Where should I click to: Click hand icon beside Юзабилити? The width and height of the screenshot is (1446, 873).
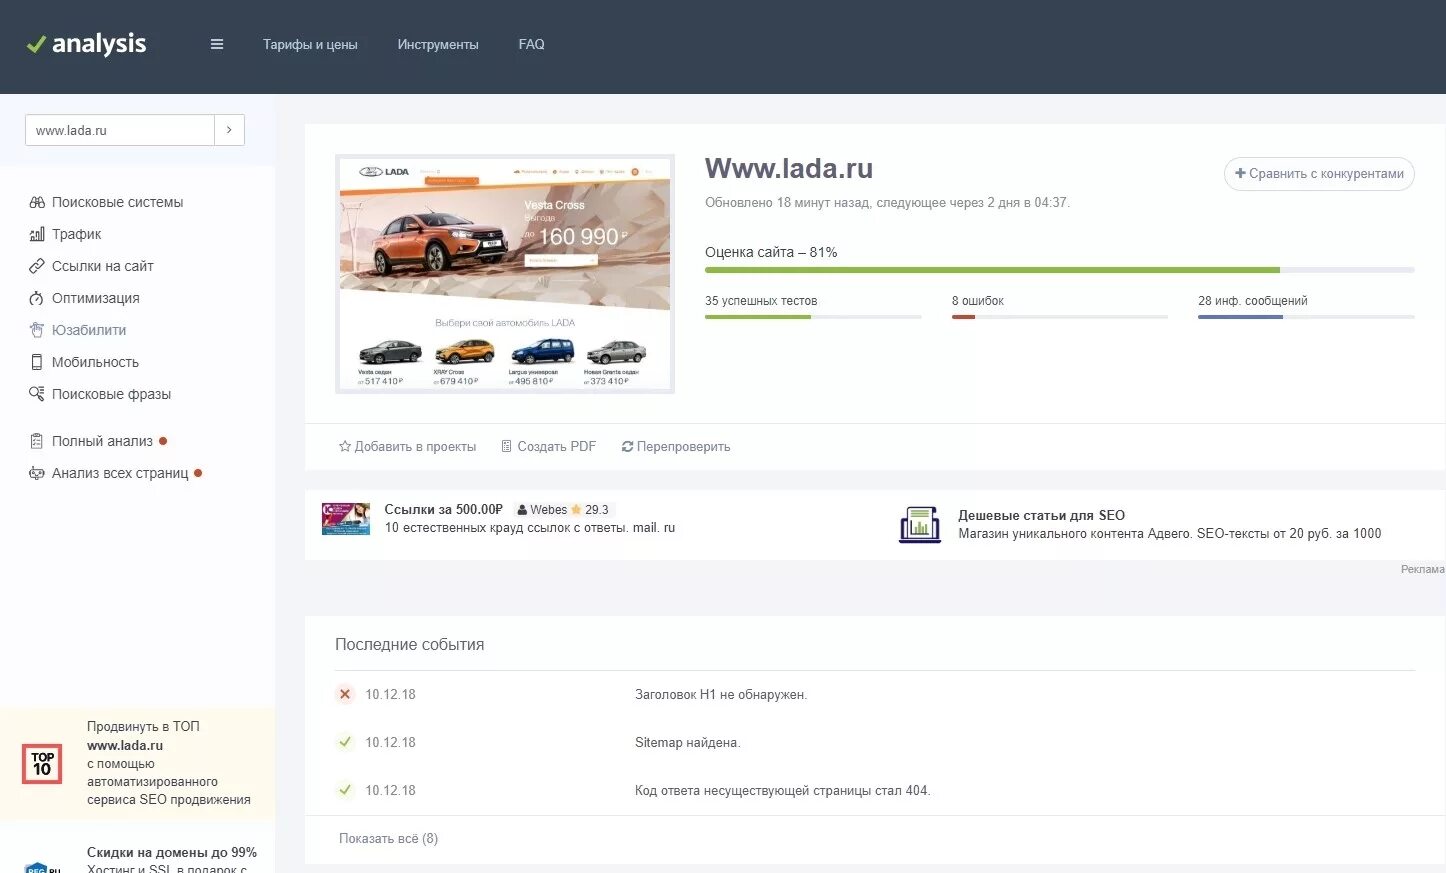(x=37, y=330)
